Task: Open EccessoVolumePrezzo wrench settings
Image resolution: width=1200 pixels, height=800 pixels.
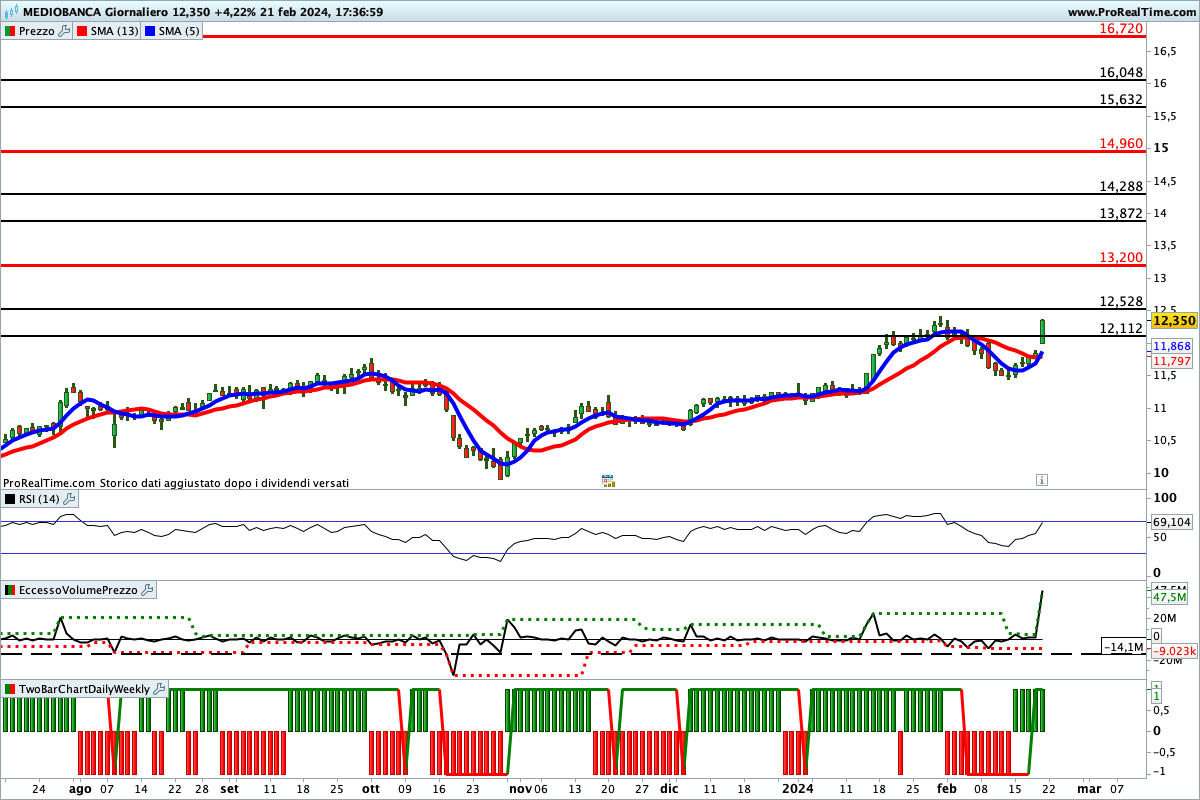Action: tap(147, 590)
